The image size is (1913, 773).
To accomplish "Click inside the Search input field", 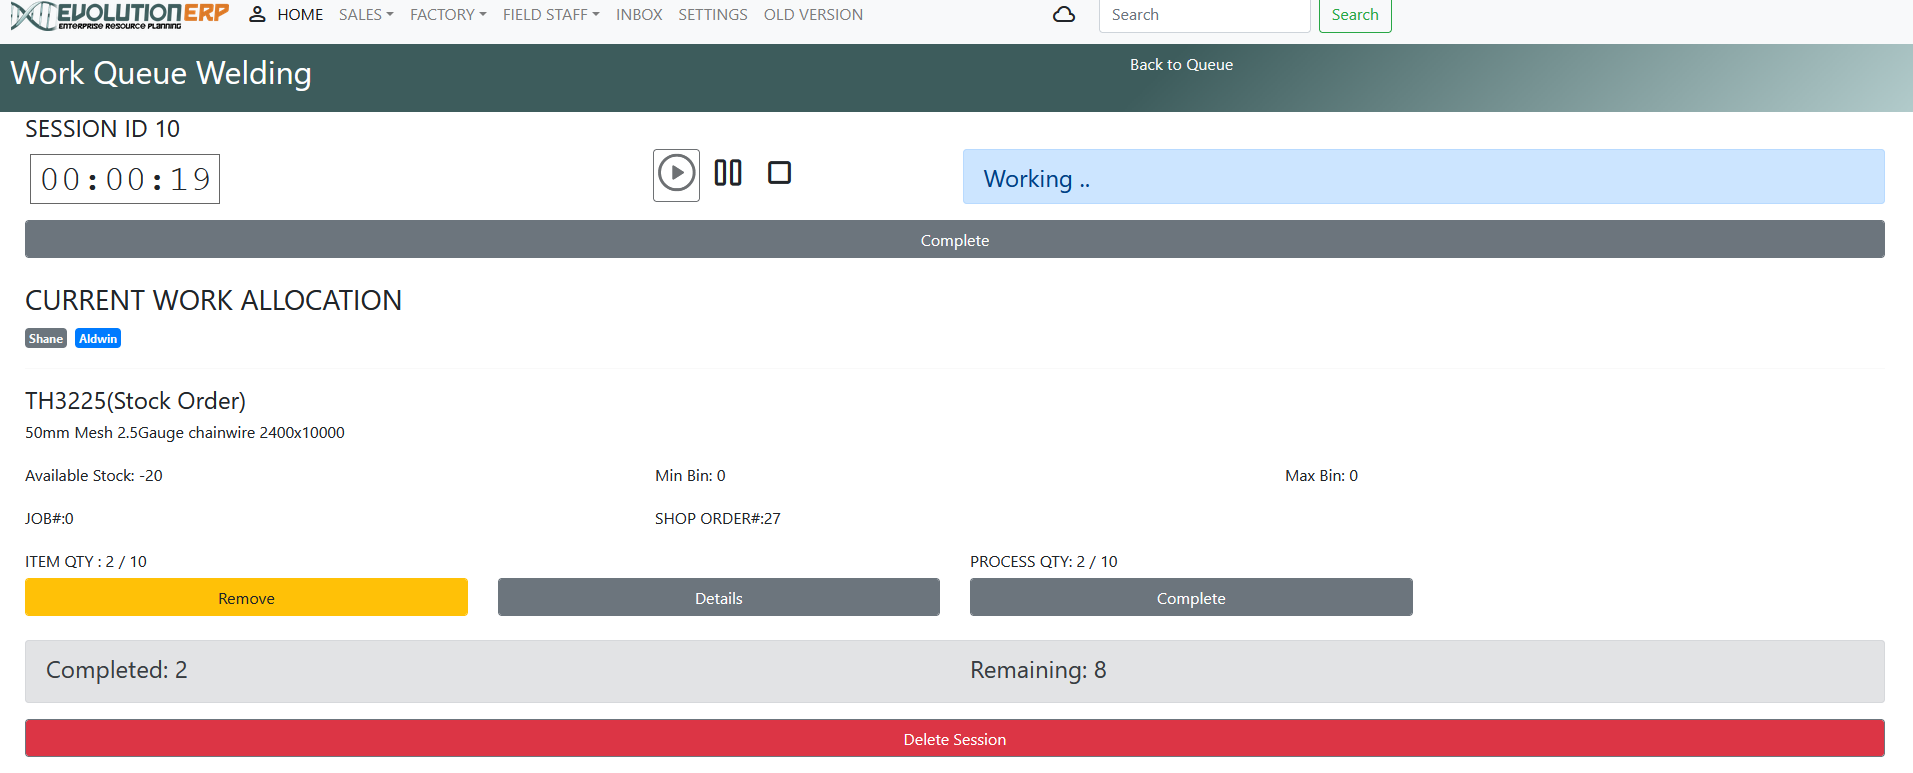I will [1203, 15].
